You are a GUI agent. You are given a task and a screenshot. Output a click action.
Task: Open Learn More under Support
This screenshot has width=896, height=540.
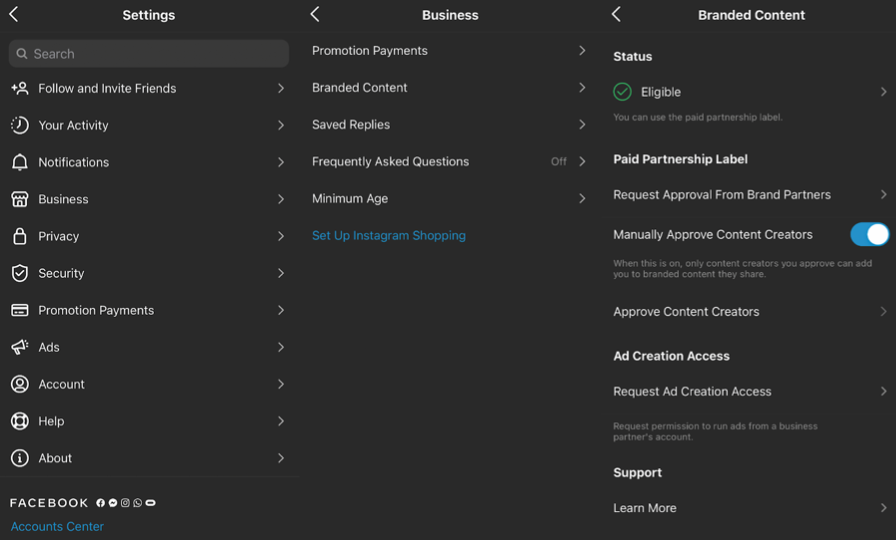[x=645, y=508]
